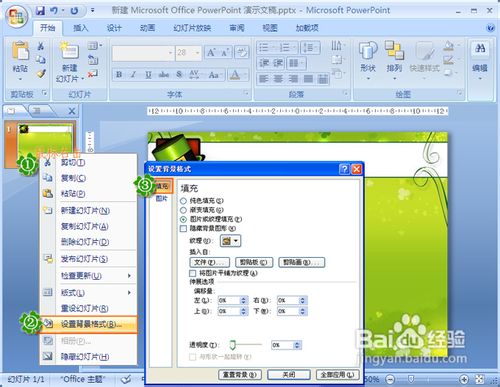Toggle Italic formatting

(134, 75)
